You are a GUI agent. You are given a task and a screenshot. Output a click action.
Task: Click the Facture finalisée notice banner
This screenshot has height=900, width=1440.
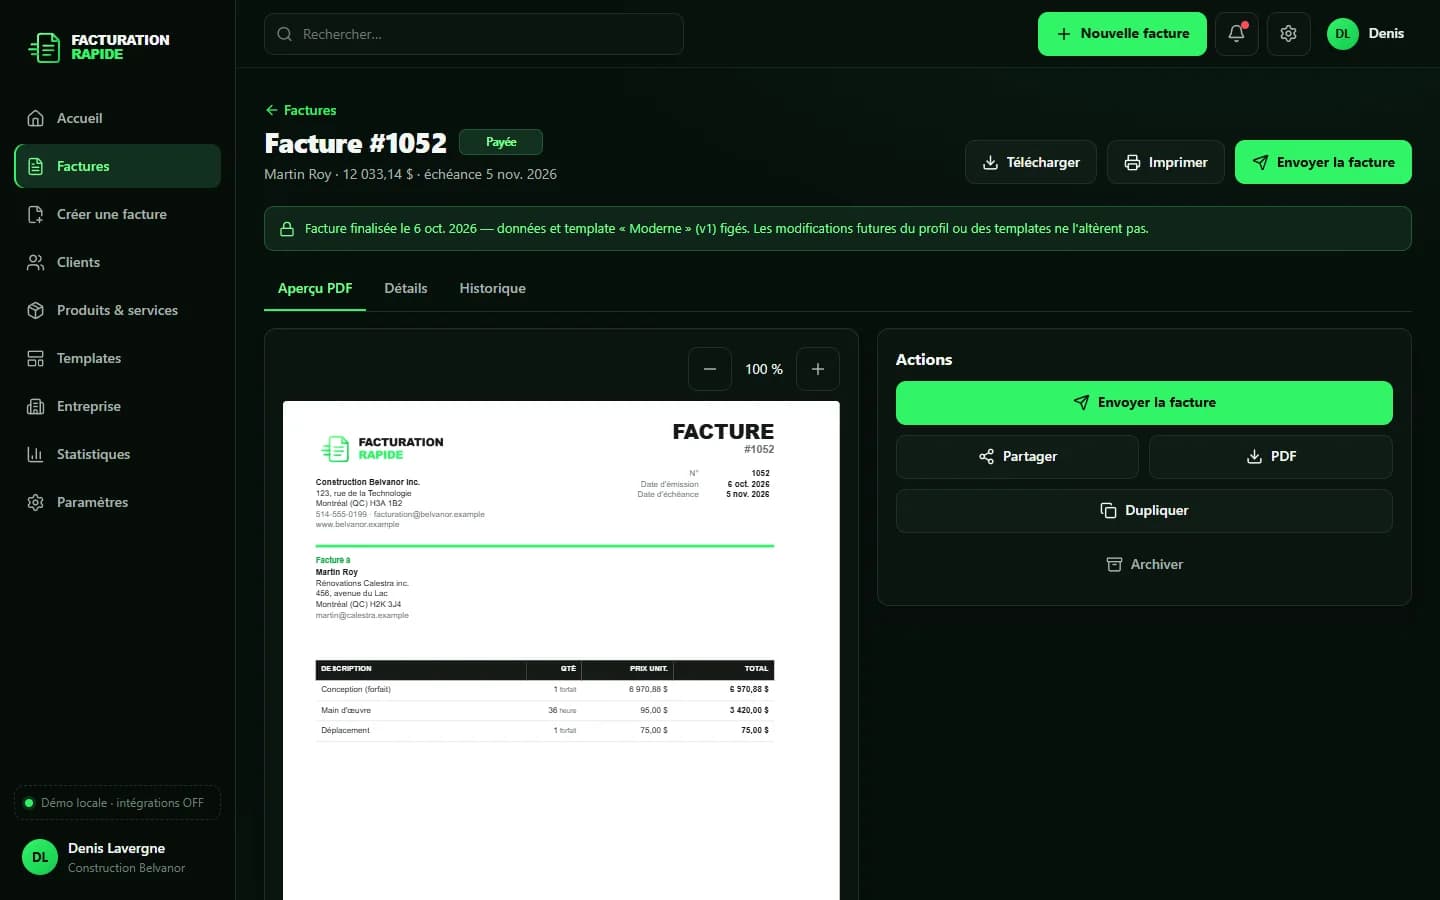tap(838, 229)
